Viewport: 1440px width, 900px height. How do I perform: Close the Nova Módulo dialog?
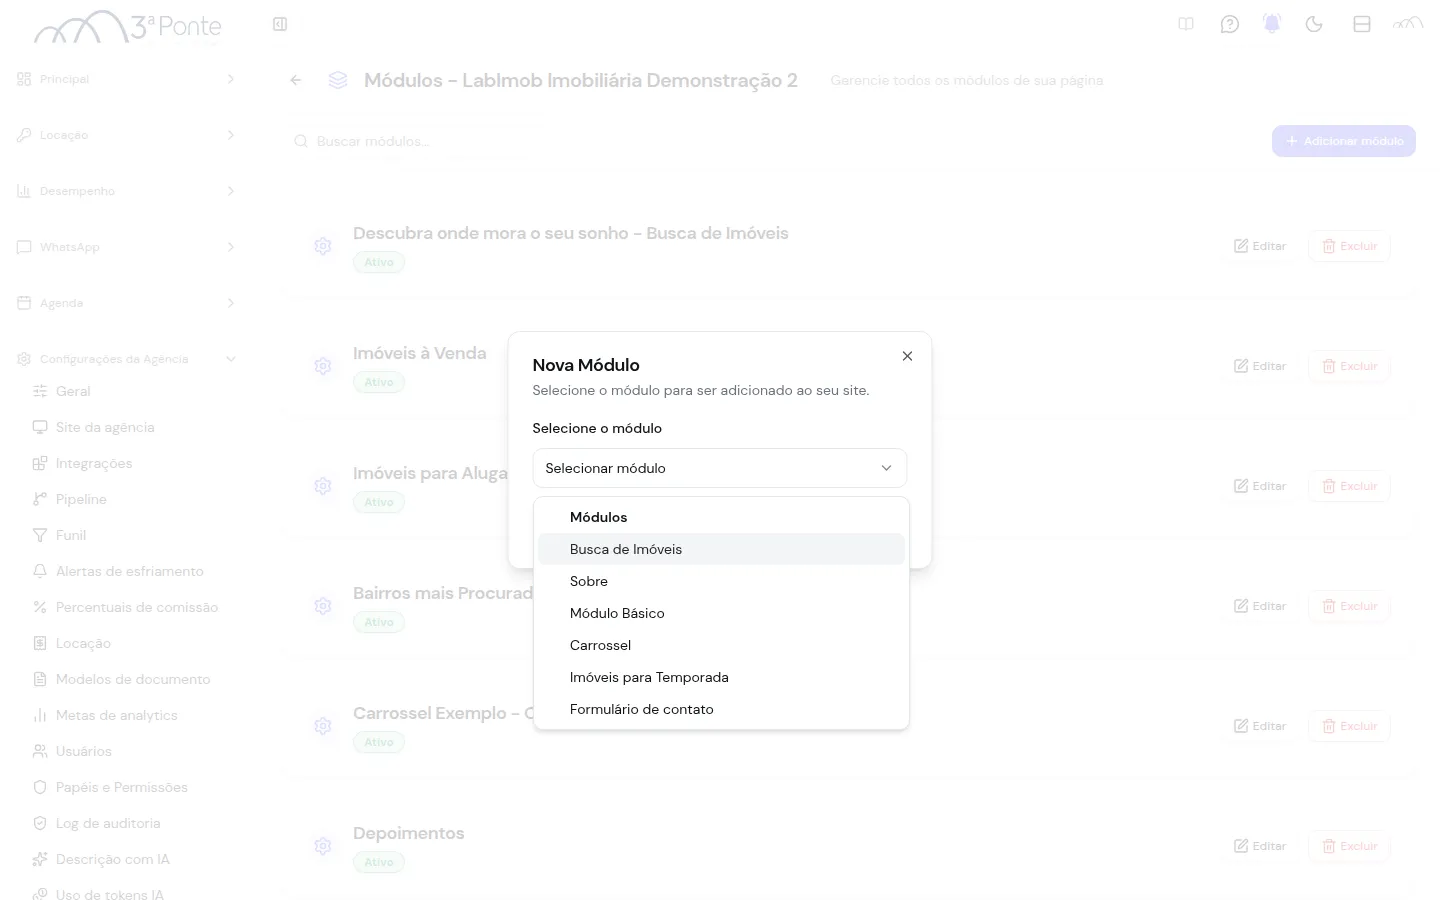[907, 356]
